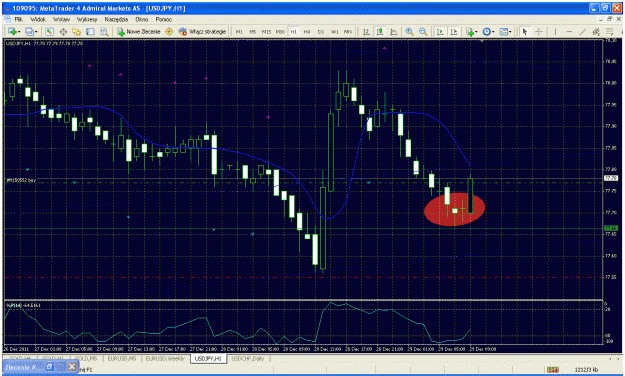
Task: Close the Zlecenie floating window
Action: pyautogui.click(x=72, y=366)
